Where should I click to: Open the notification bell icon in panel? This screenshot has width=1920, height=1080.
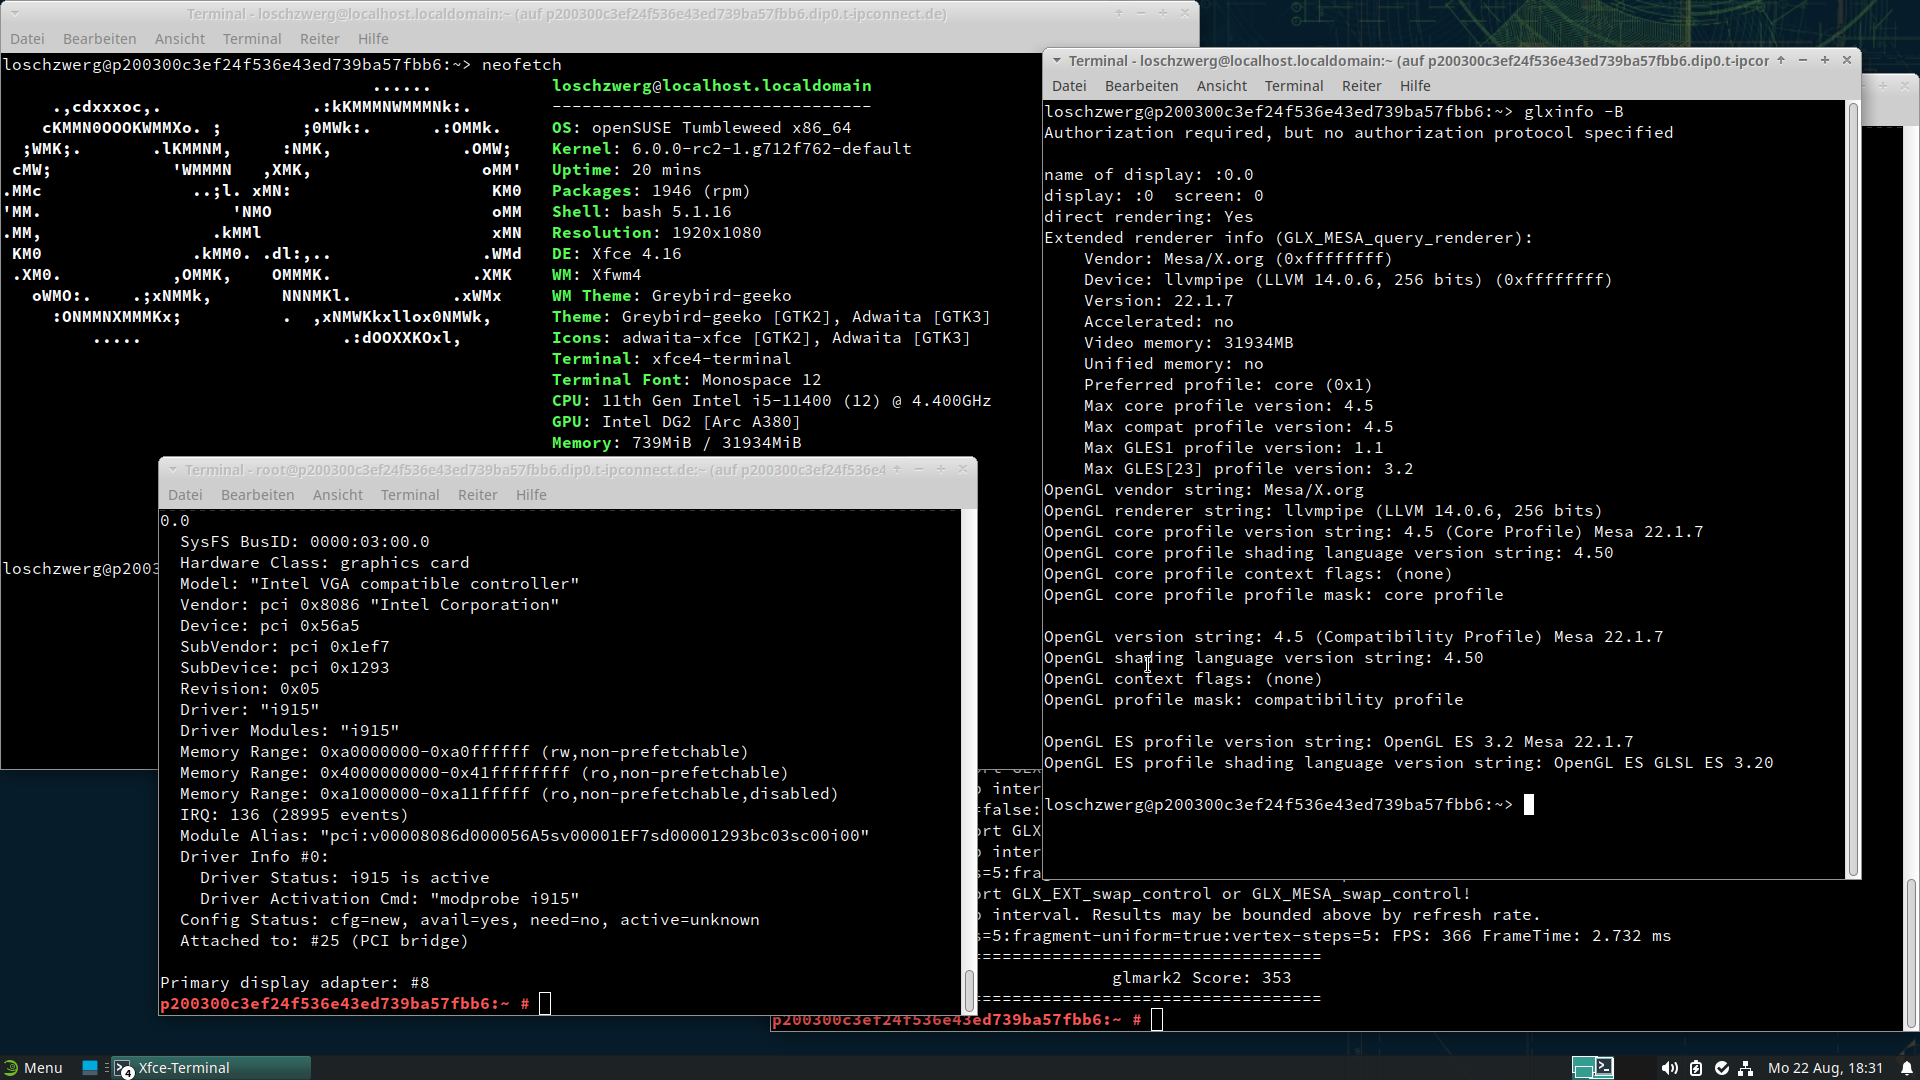coord(1906,1068)
